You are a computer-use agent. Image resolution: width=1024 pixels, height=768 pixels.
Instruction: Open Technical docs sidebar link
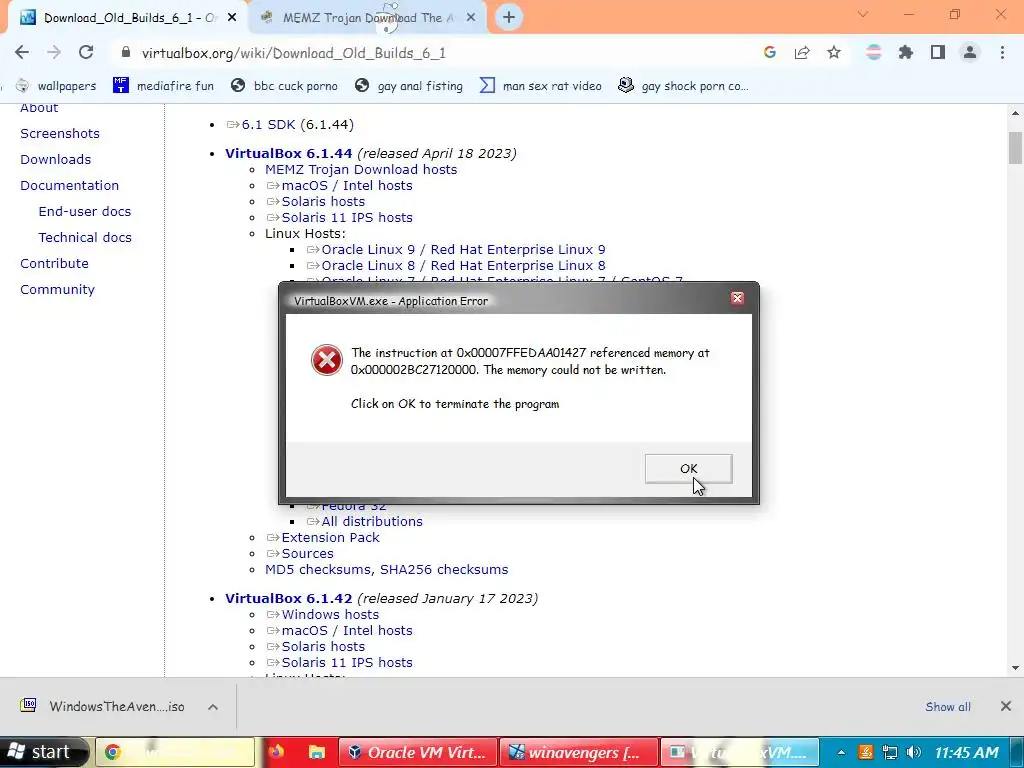tap(85, 238)
